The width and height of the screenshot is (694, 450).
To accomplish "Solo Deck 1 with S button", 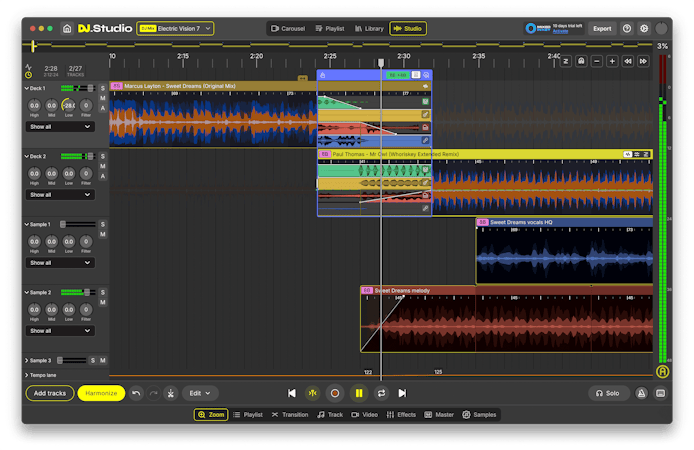I will tap(103, 88).
